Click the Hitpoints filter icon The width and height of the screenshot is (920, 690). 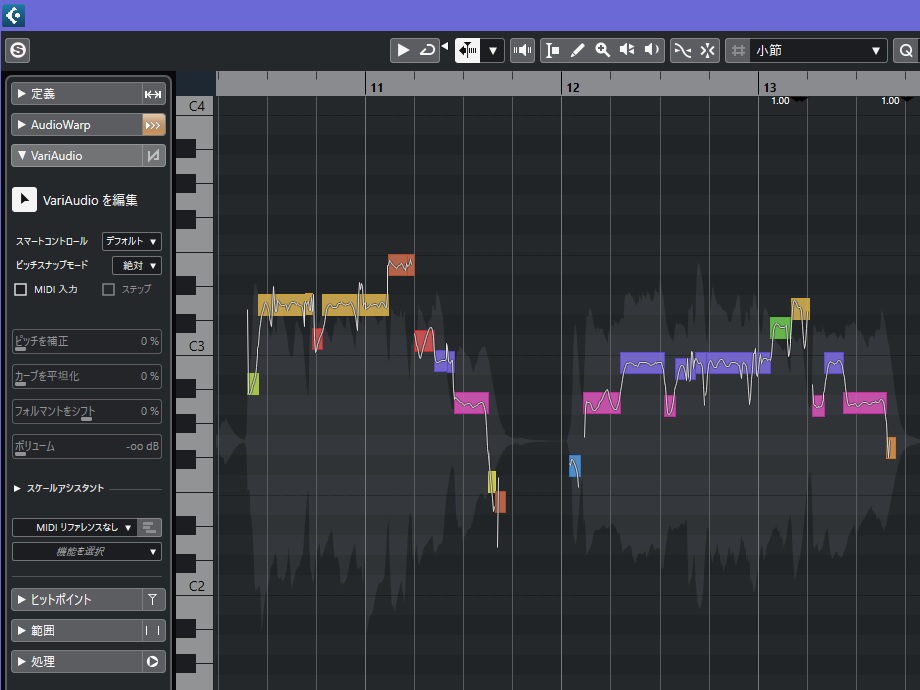[x=153, y=600]
